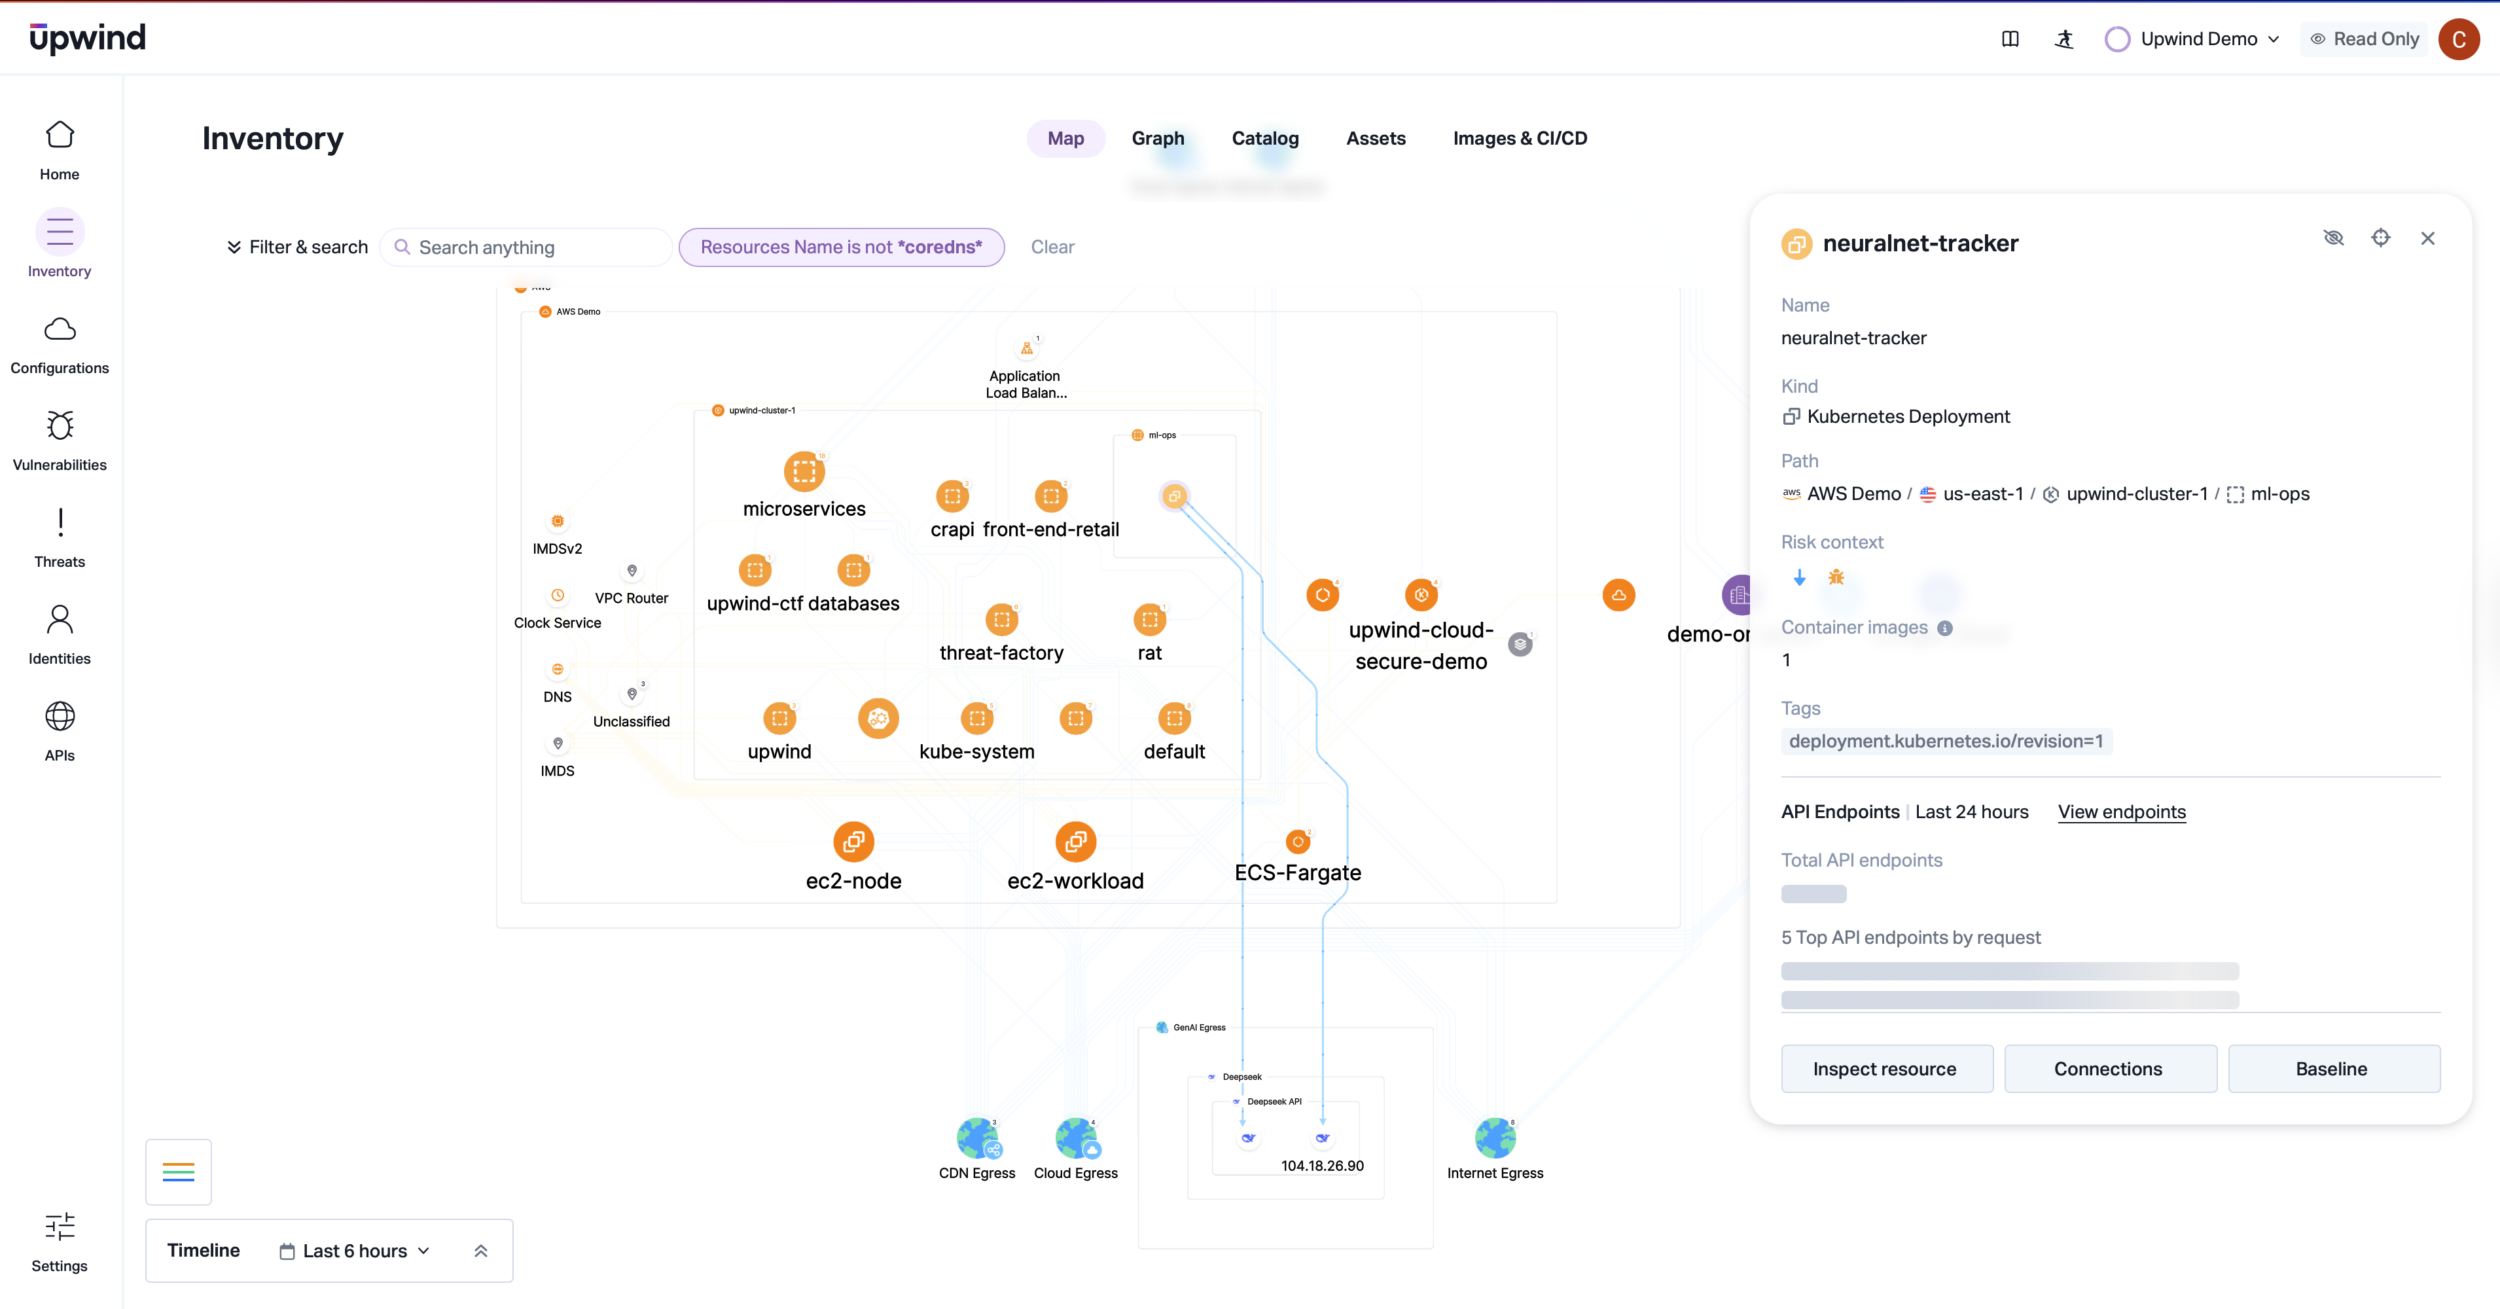Click the Search anything field
The width and height of the screenshot is (2500, 1309).
[527, 247]
